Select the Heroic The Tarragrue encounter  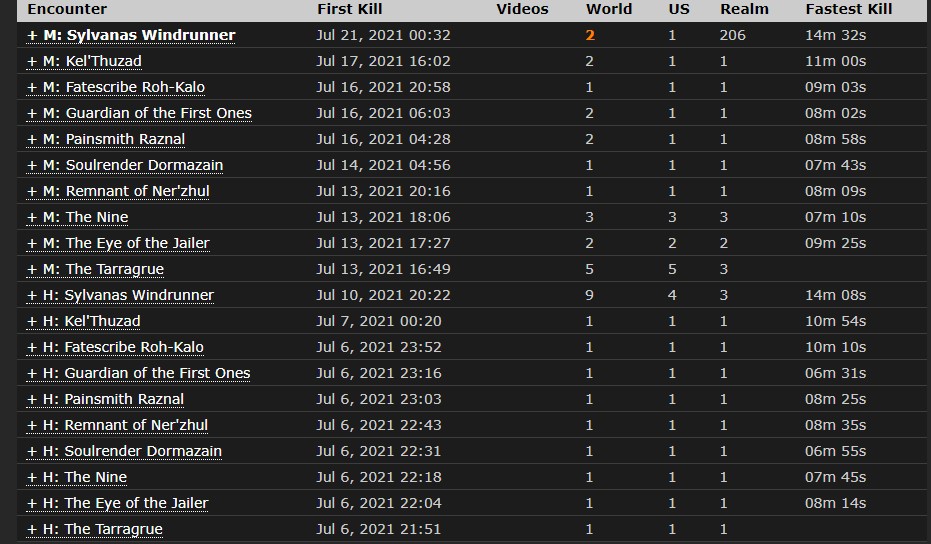click(x=94, y=529)
